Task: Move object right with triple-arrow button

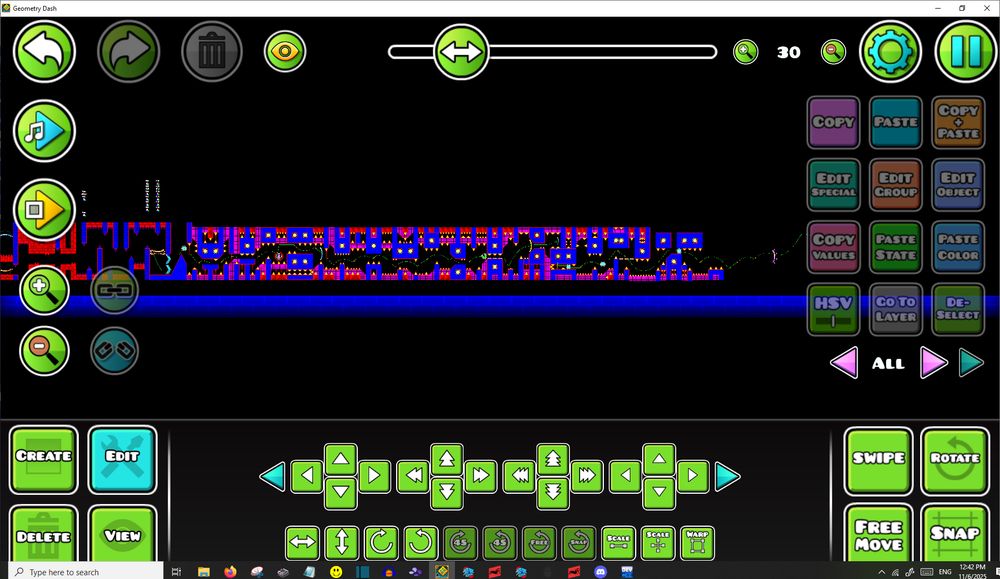Action: 587,476
